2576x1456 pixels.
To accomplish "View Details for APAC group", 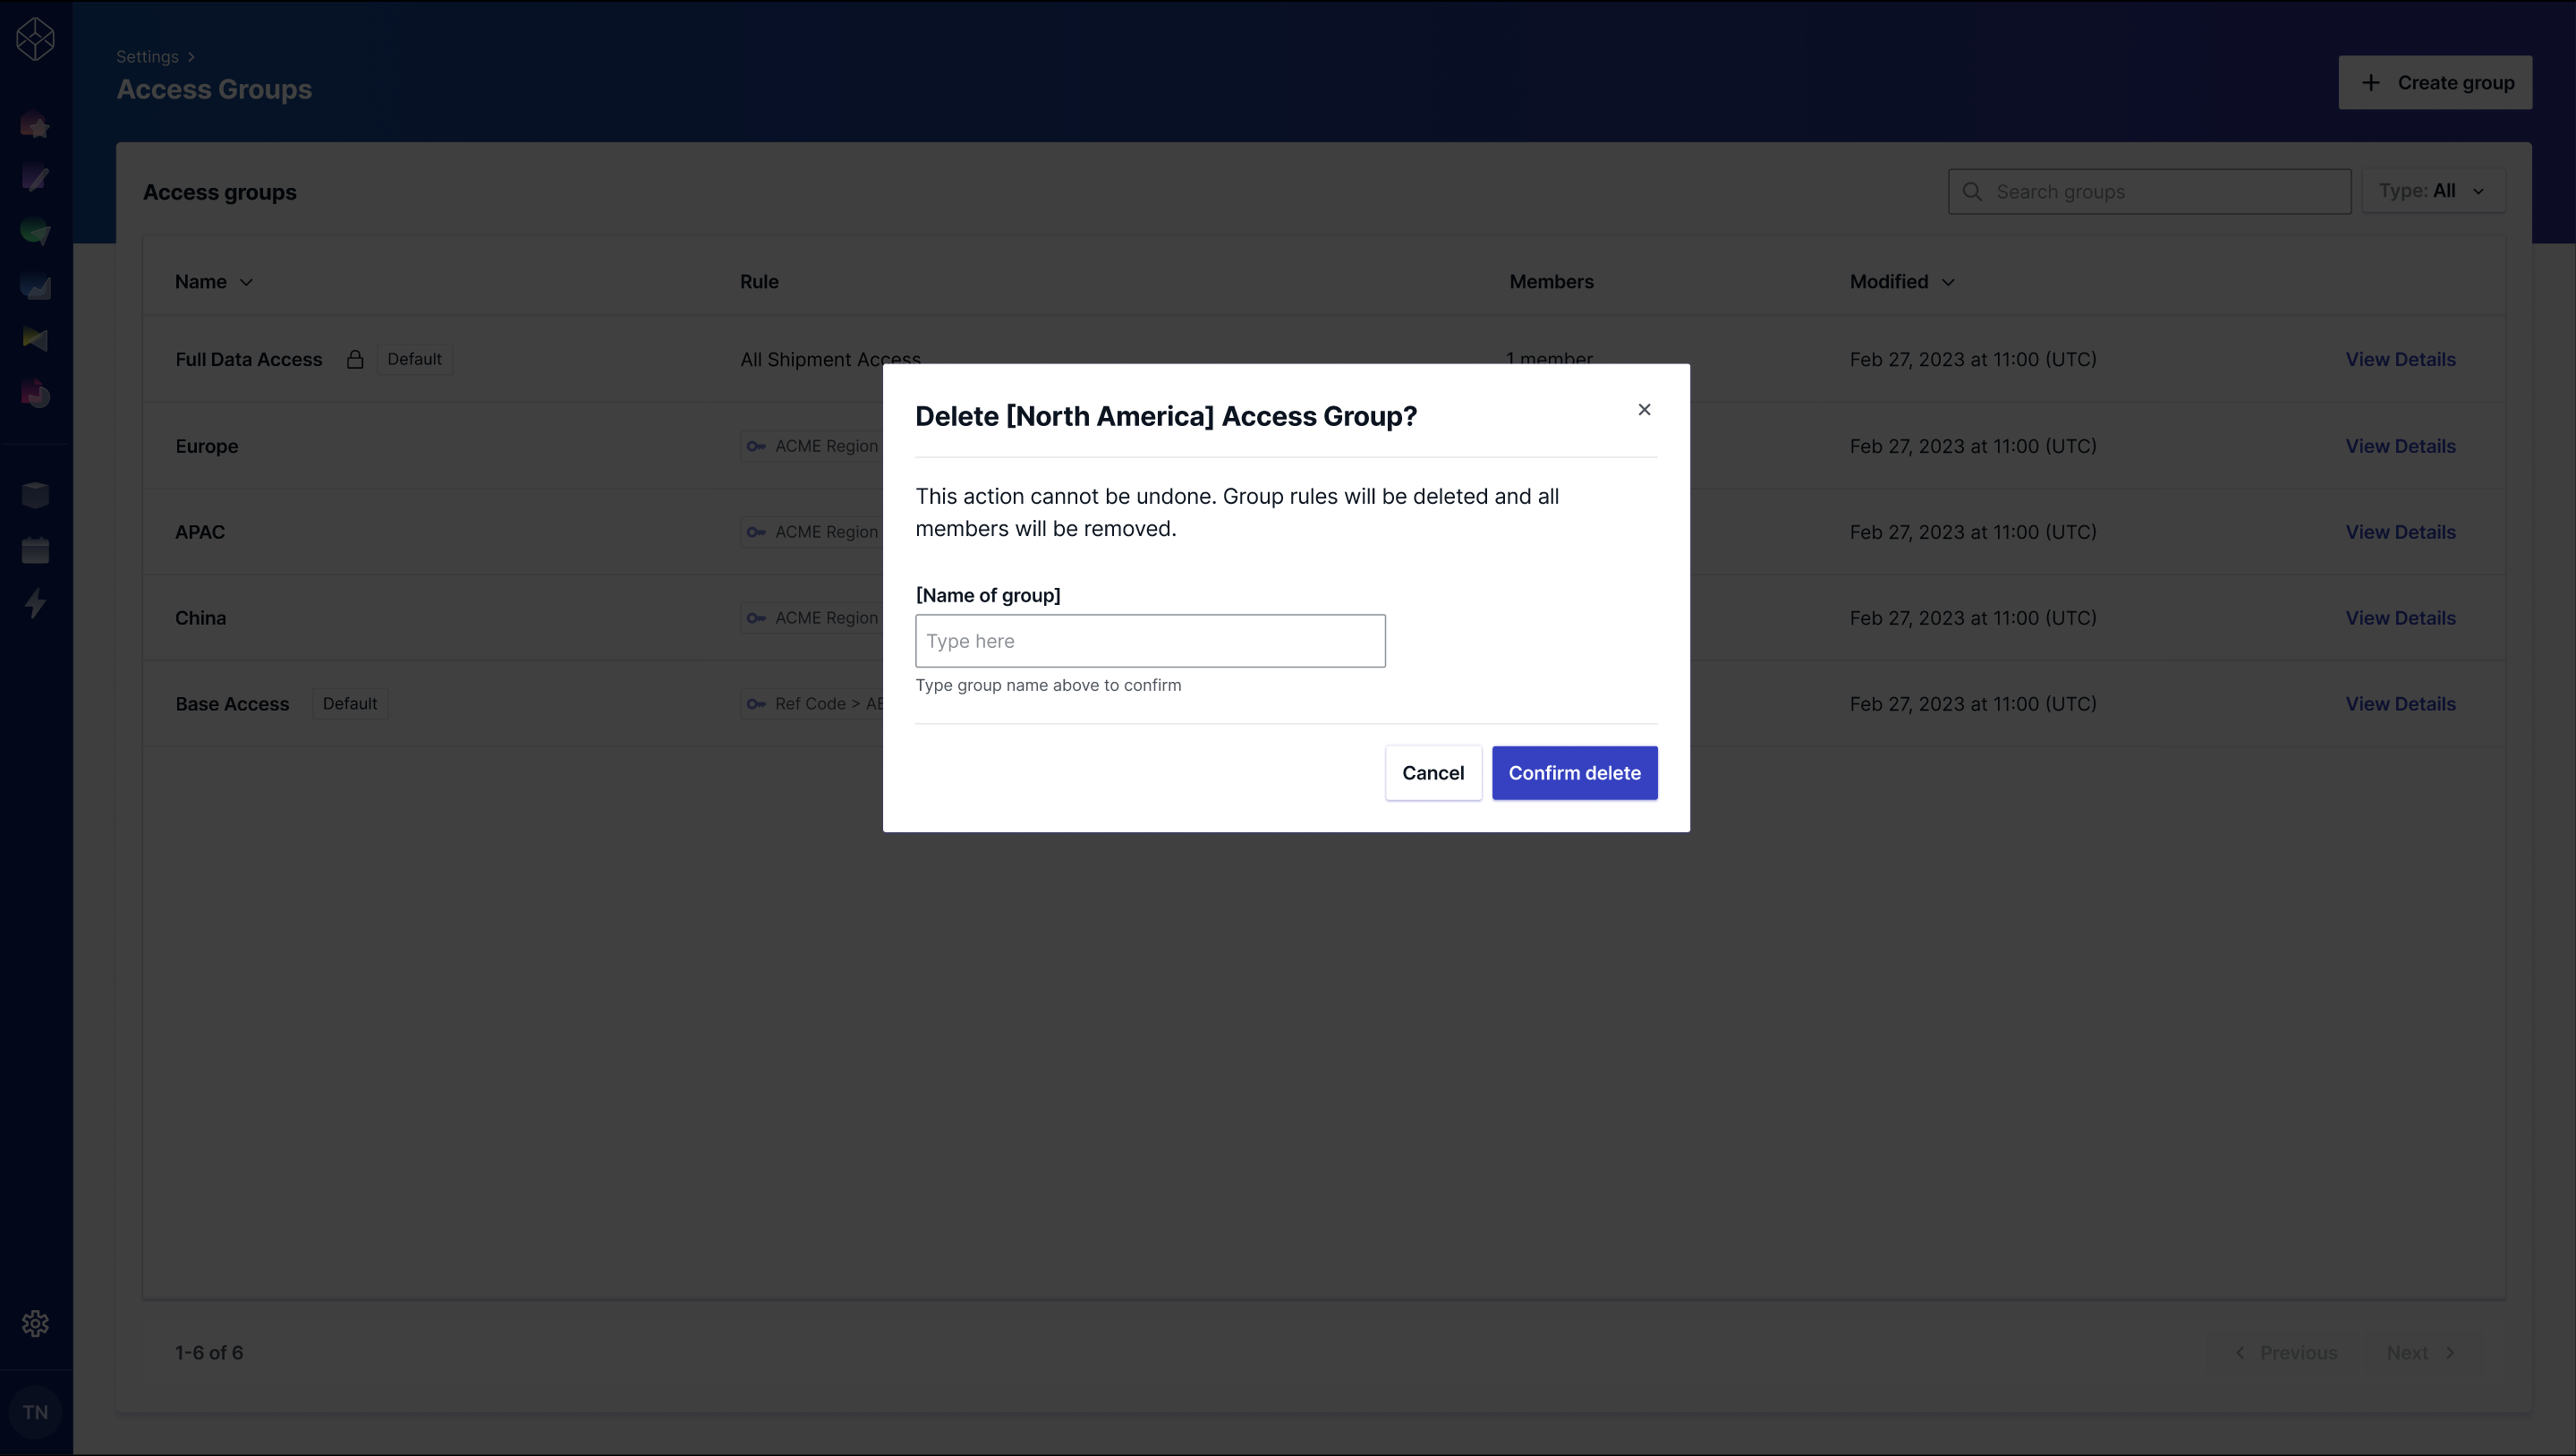I will click(x=2400, y=532).
